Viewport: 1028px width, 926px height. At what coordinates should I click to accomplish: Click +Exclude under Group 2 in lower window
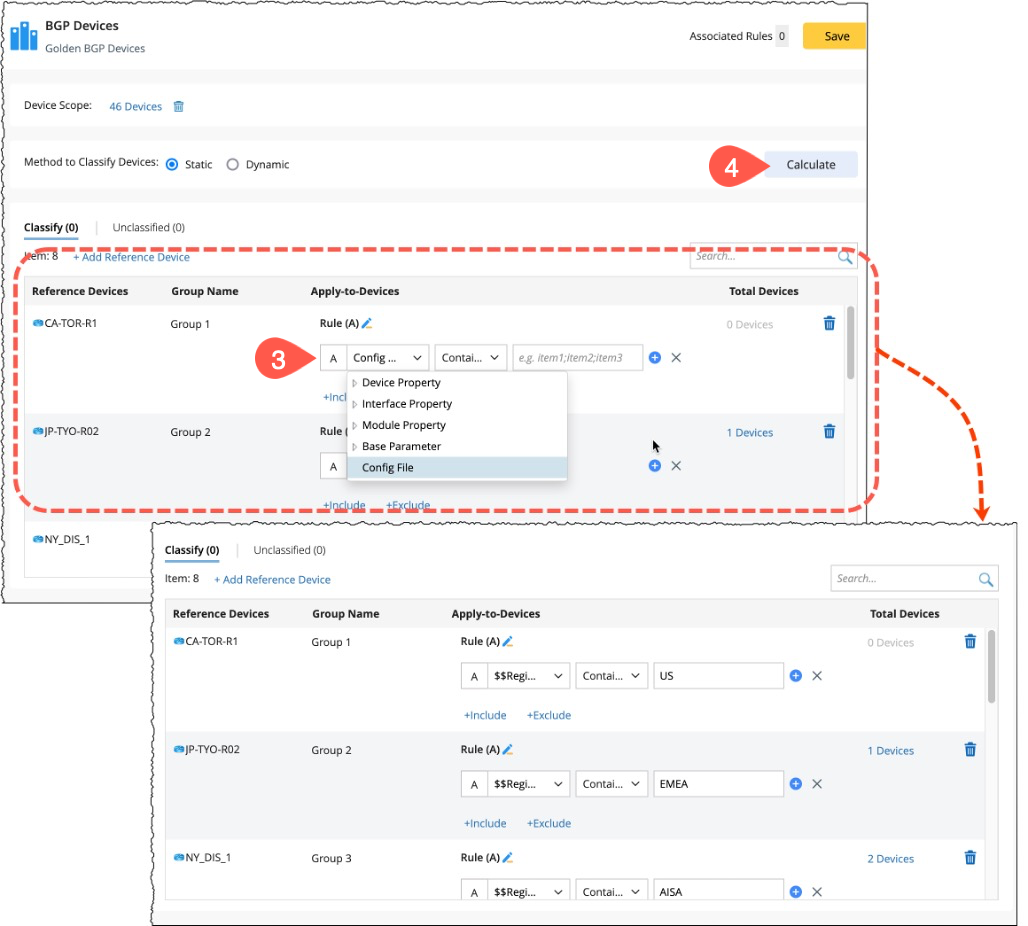pyautogui.click(x=549, y=824)
